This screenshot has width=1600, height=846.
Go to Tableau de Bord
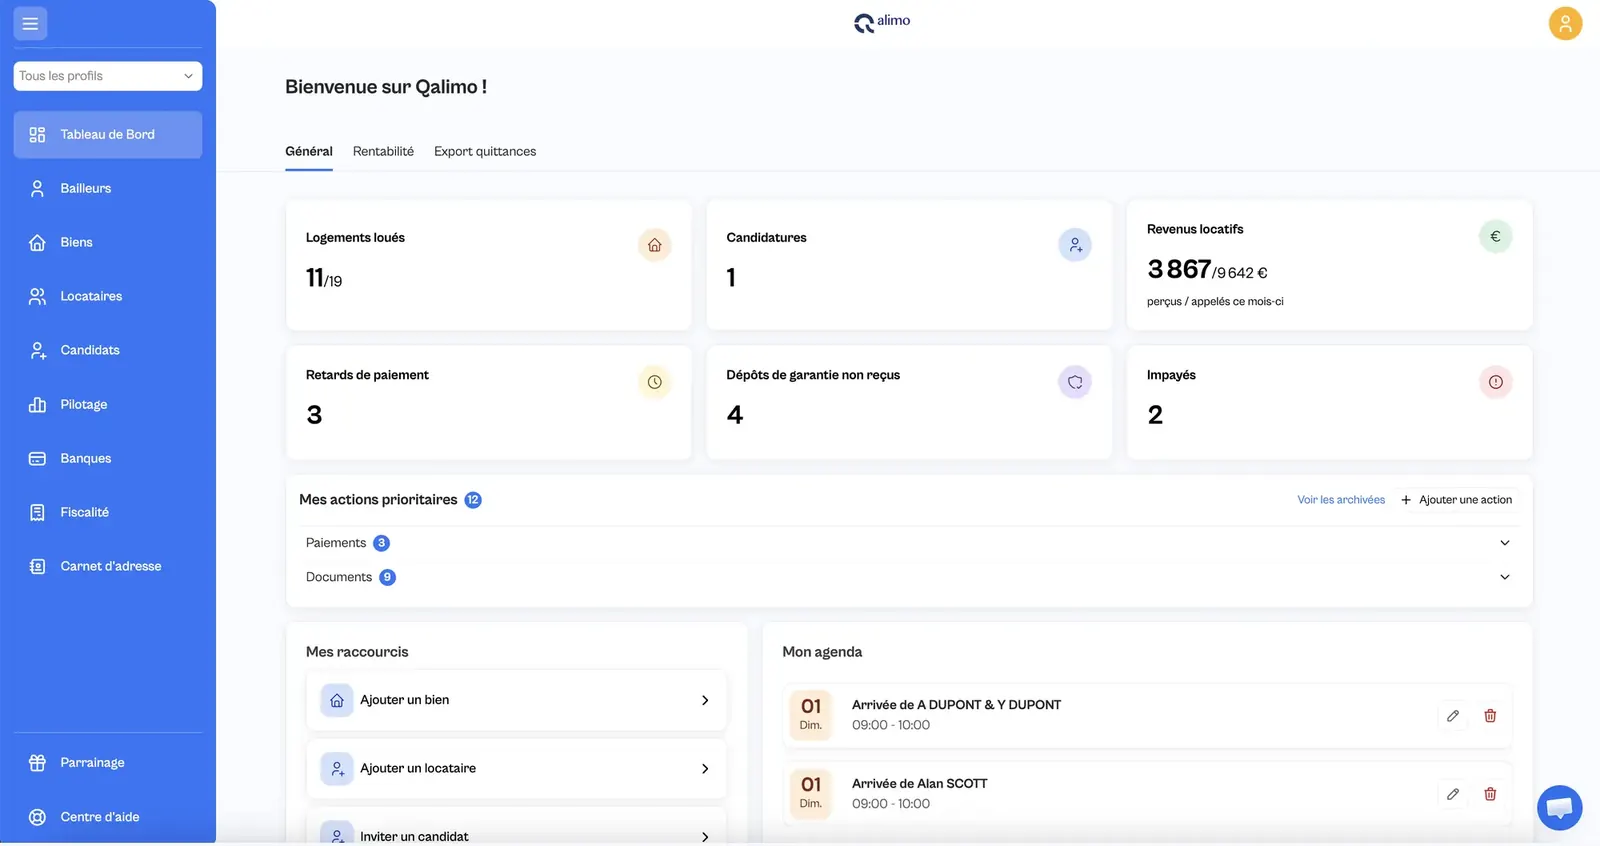108,135
